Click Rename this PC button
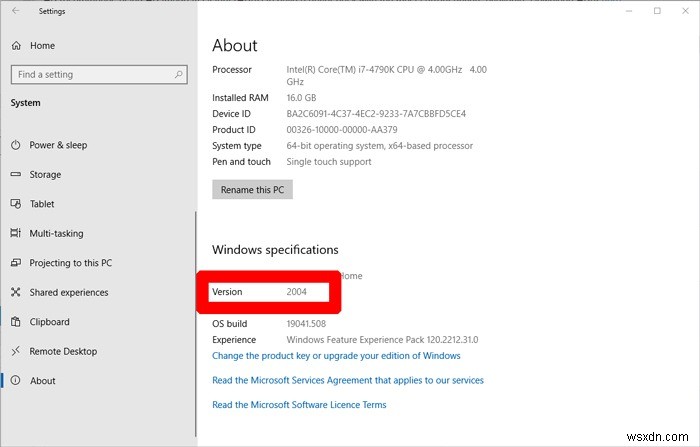The width and height of the screenshot is (700, 447). coord(252,190)
